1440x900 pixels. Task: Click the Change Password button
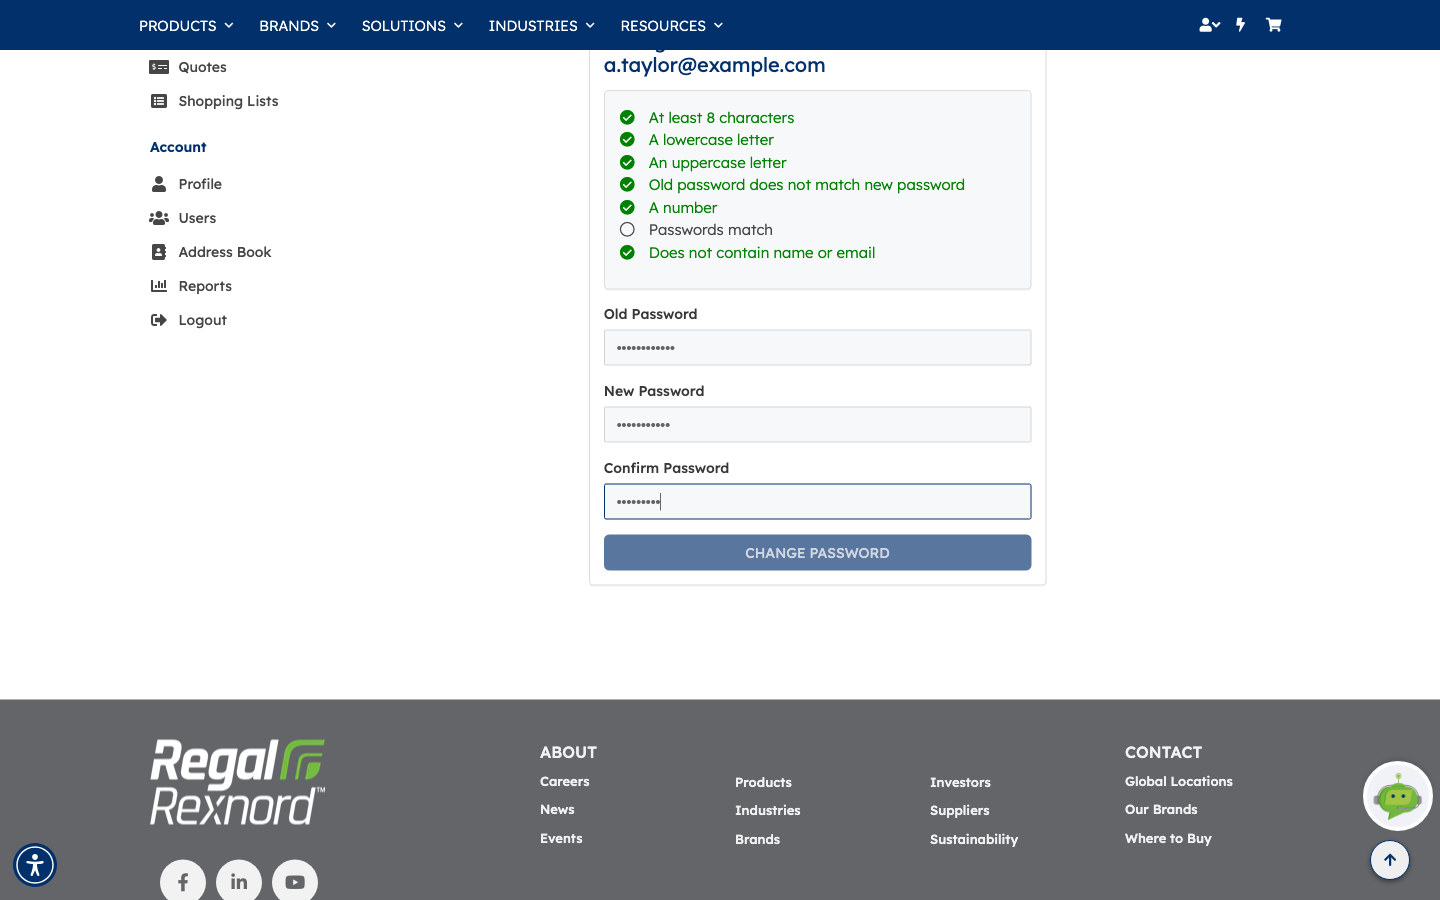(817, 553)
